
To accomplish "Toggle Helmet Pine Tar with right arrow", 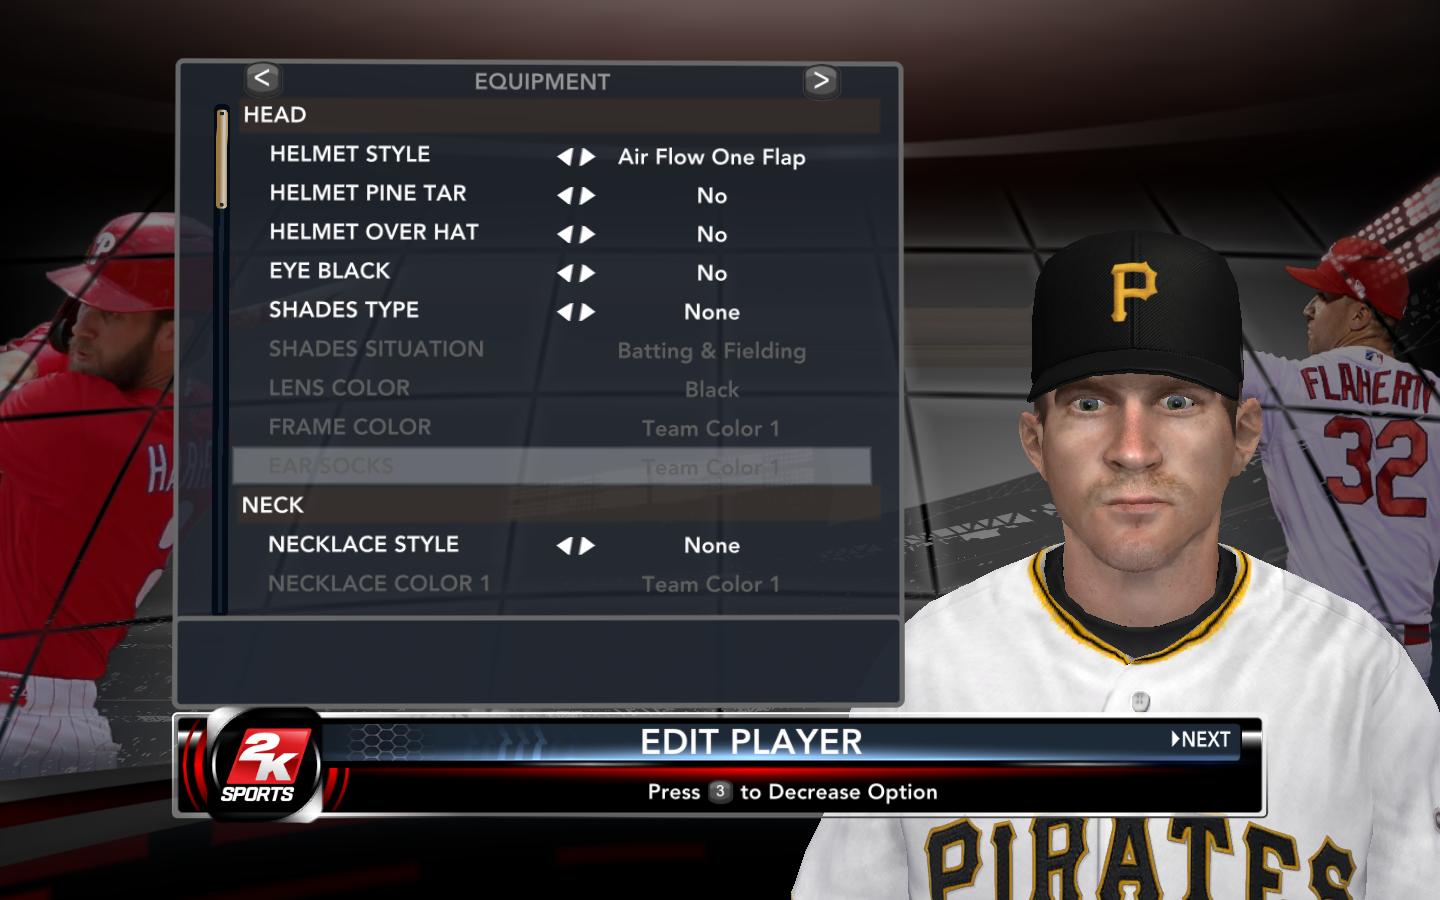I will coord(588,196).
